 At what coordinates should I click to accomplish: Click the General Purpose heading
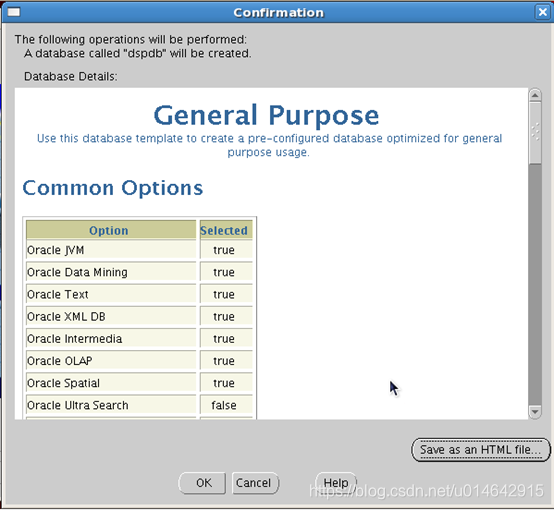(x=266, y=116)
